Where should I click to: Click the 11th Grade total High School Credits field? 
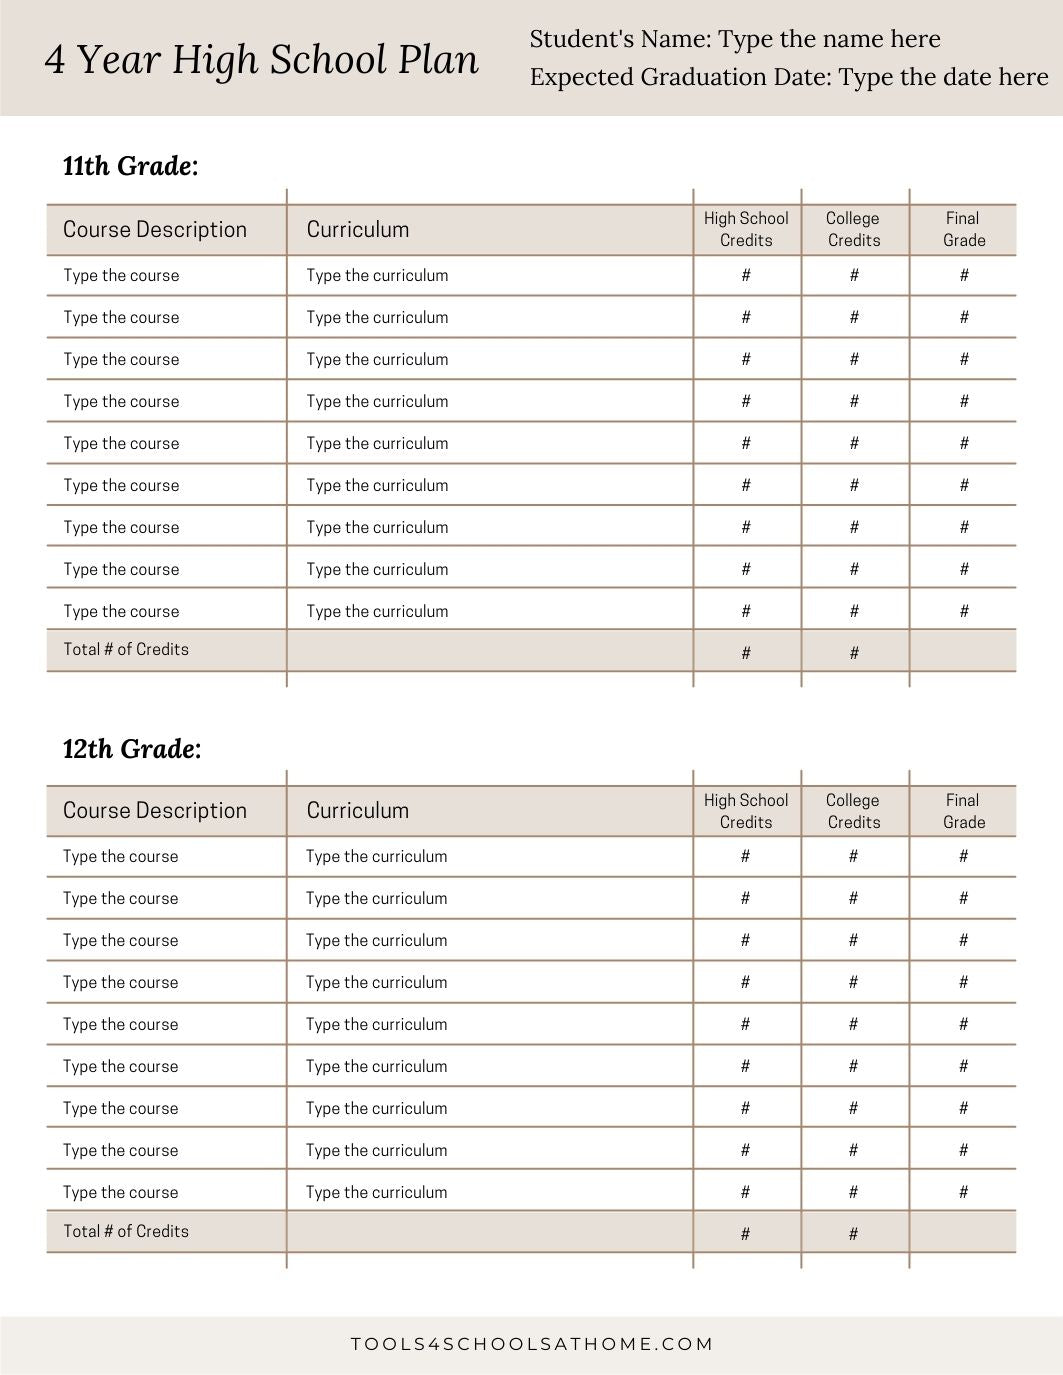pos(746,653)
